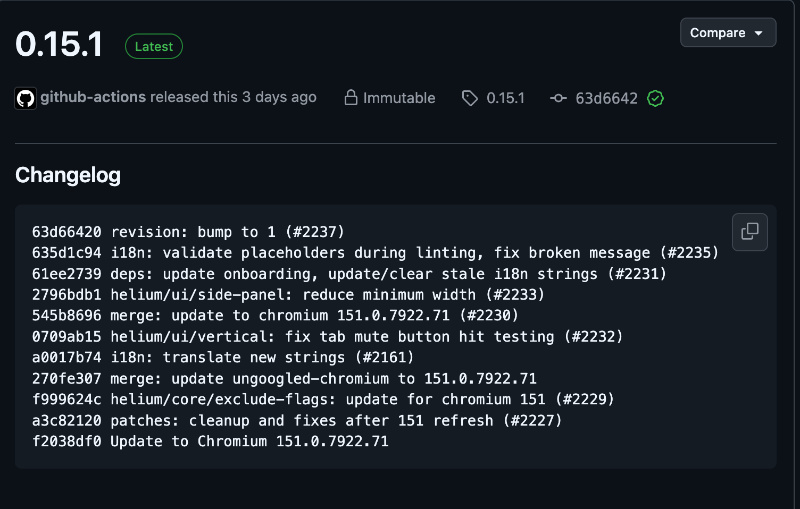The image size is (800, 509).
Task: Click the Immutable label
Action: [x=399, y=98]
